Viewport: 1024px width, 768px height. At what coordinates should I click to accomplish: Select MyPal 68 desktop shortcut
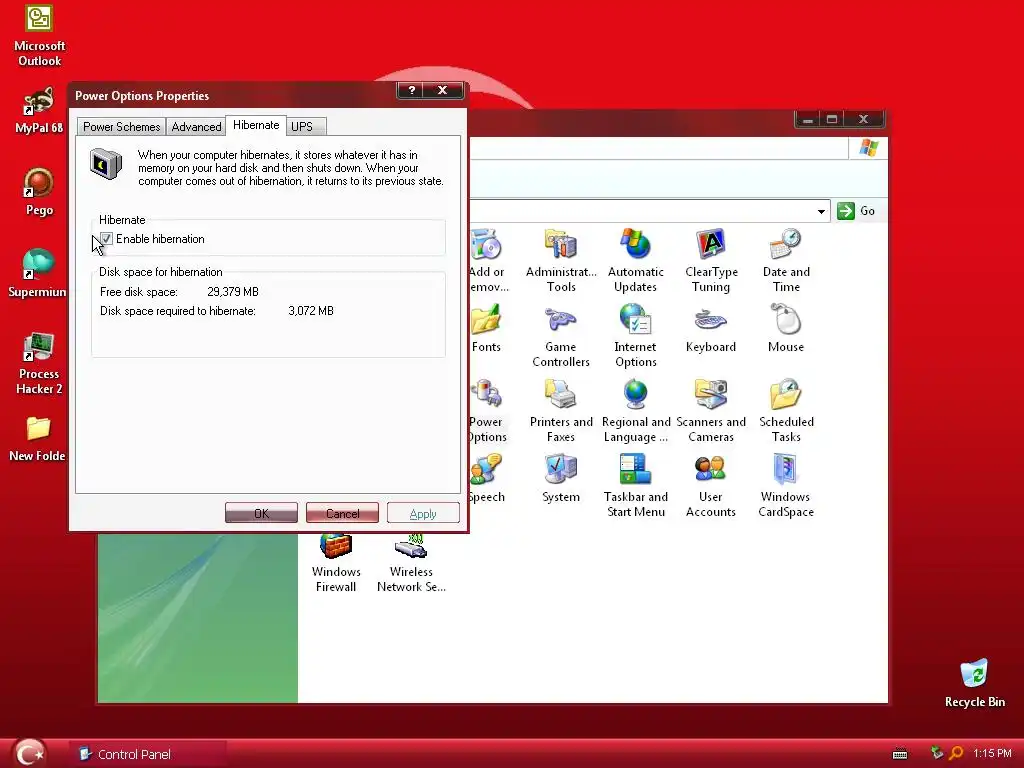click(39, 110)
